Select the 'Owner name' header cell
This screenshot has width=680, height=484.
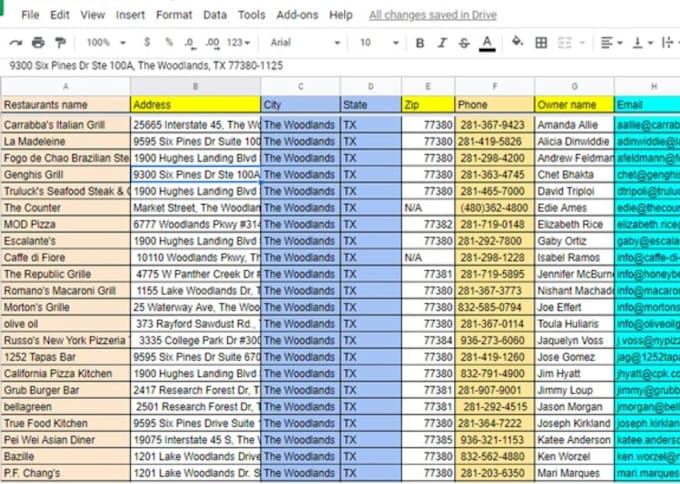574,105
